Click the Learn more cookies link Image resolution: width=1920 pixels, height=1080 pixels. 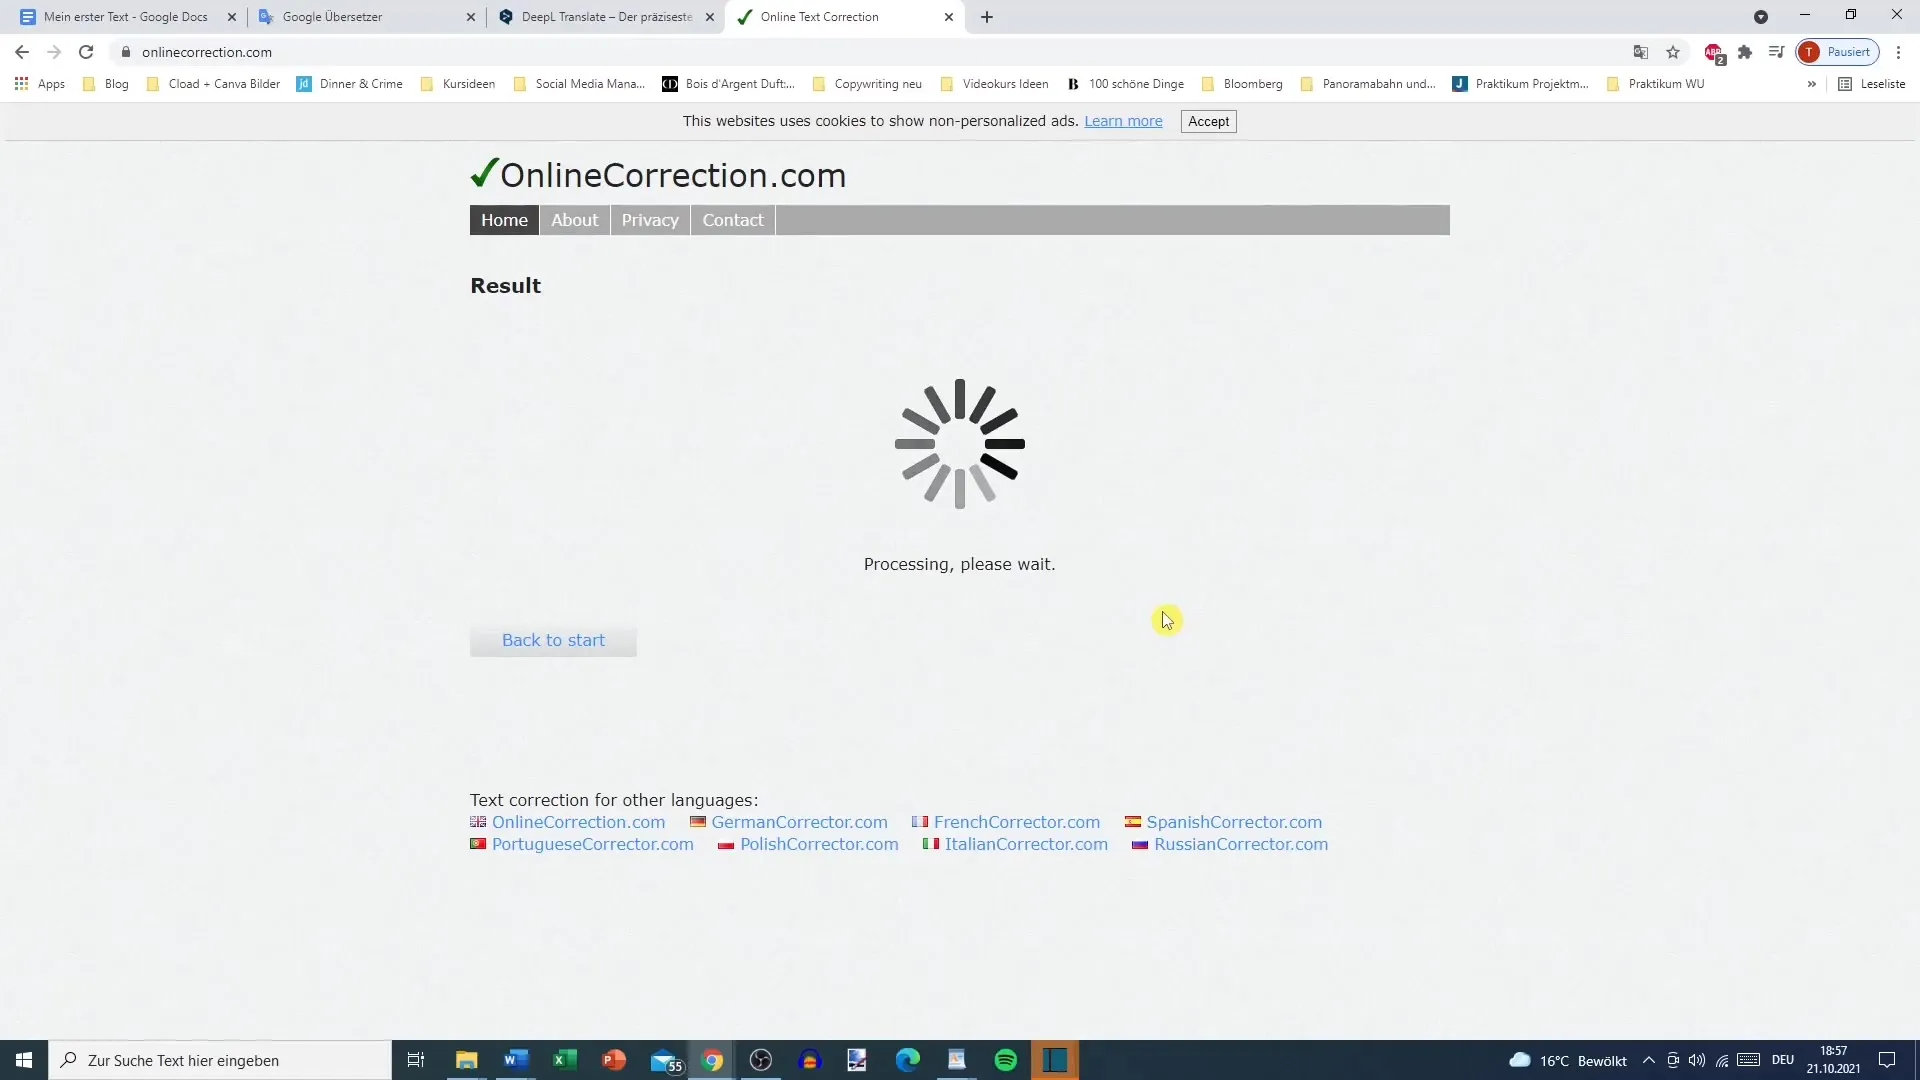1124,121
